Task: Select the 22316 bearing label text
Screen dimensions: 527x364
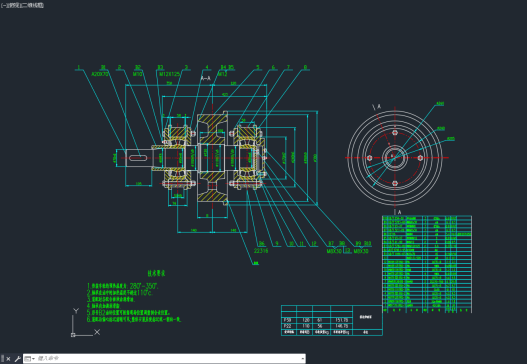Action: click(261, 251)
